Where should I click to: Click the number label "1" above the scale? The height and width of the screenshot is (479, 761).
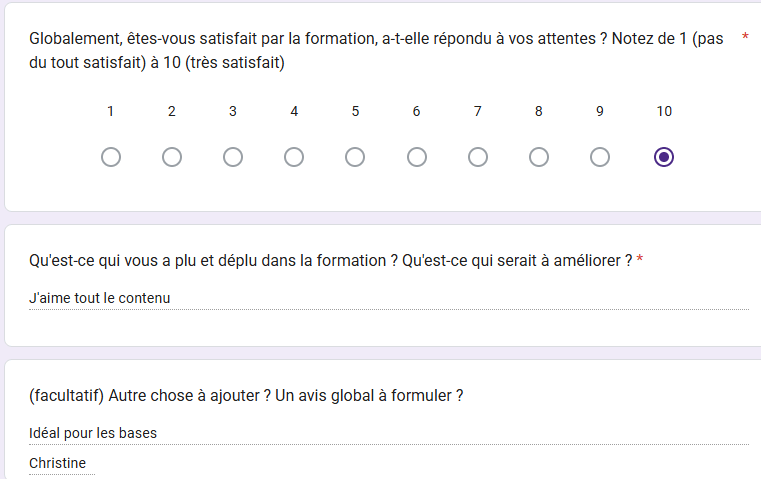[110, 112]
